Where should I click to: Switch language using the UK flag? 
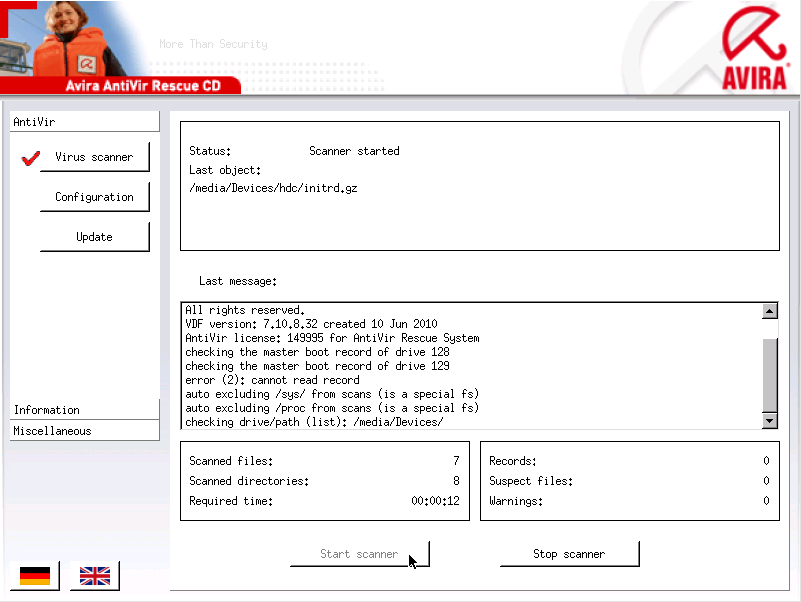point(95,575)
